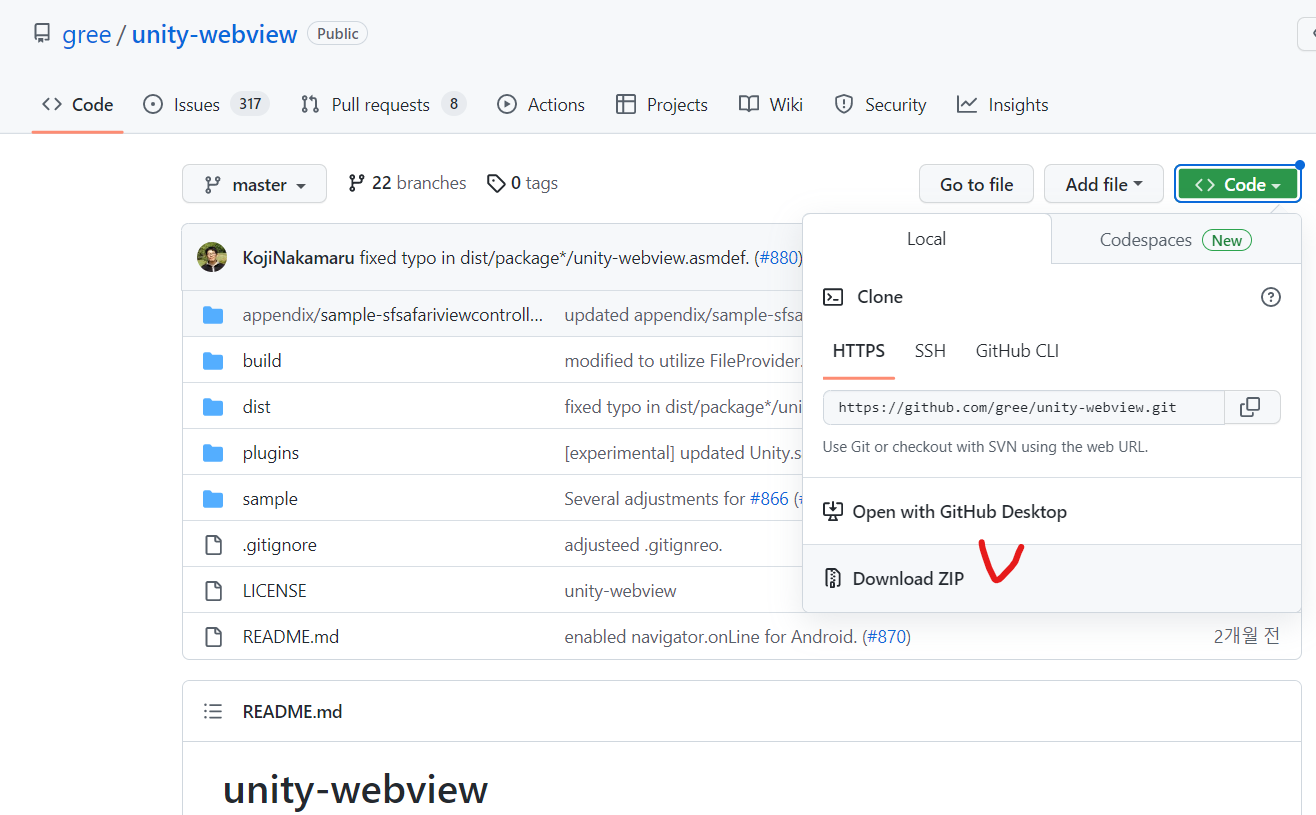
Task: Open the build folder
Action: coord(262,361)
